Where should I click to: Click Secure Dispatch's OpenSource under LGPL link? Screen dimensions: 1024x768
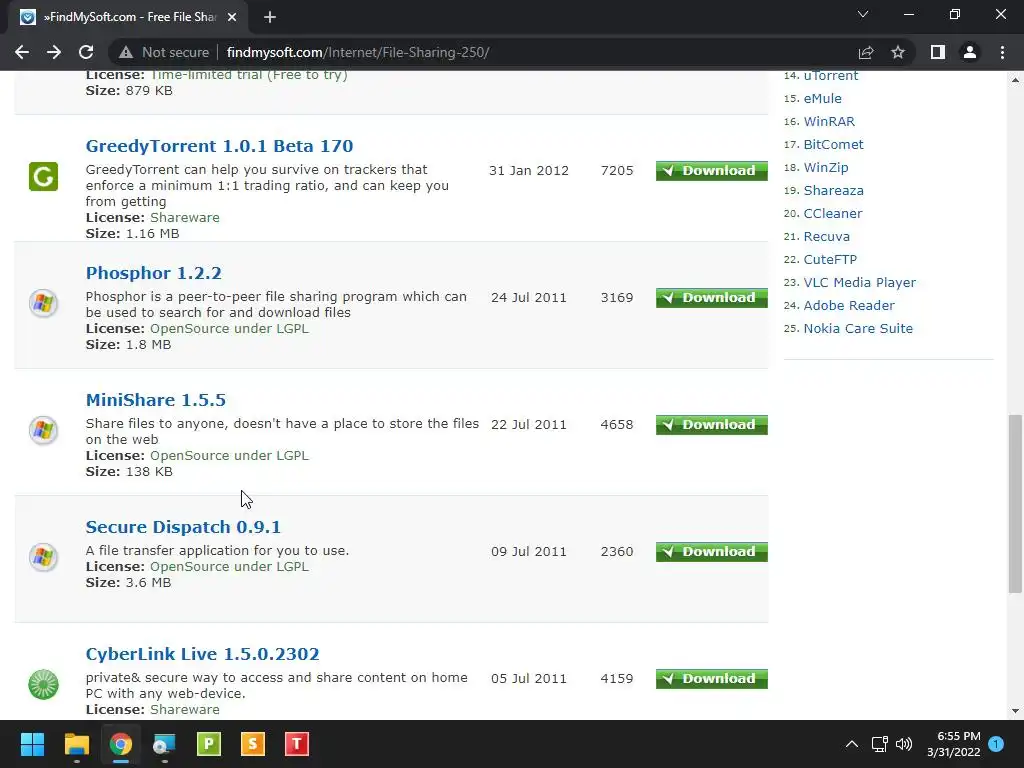coord(229,566)
